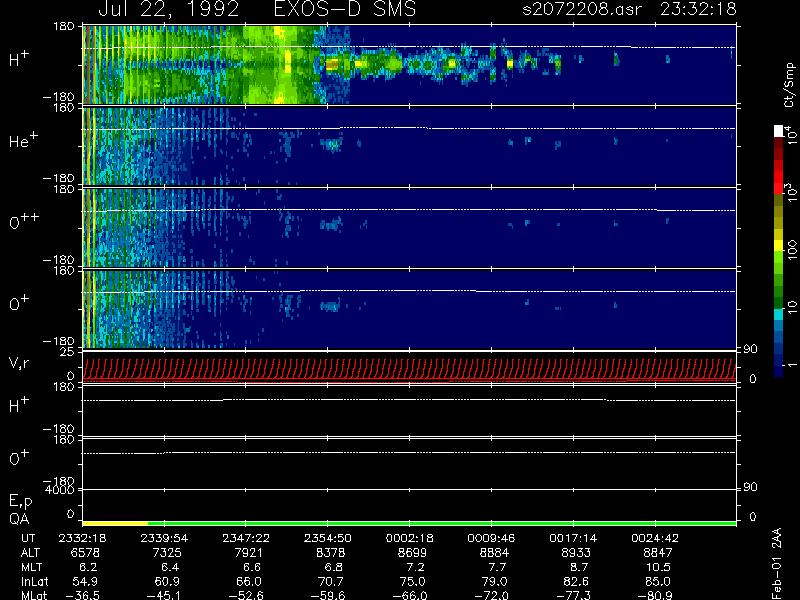800x600 pixels.
Task: Click the UT tick value '0002:18'
Action: pyautogui.click(x=409, y=538)
